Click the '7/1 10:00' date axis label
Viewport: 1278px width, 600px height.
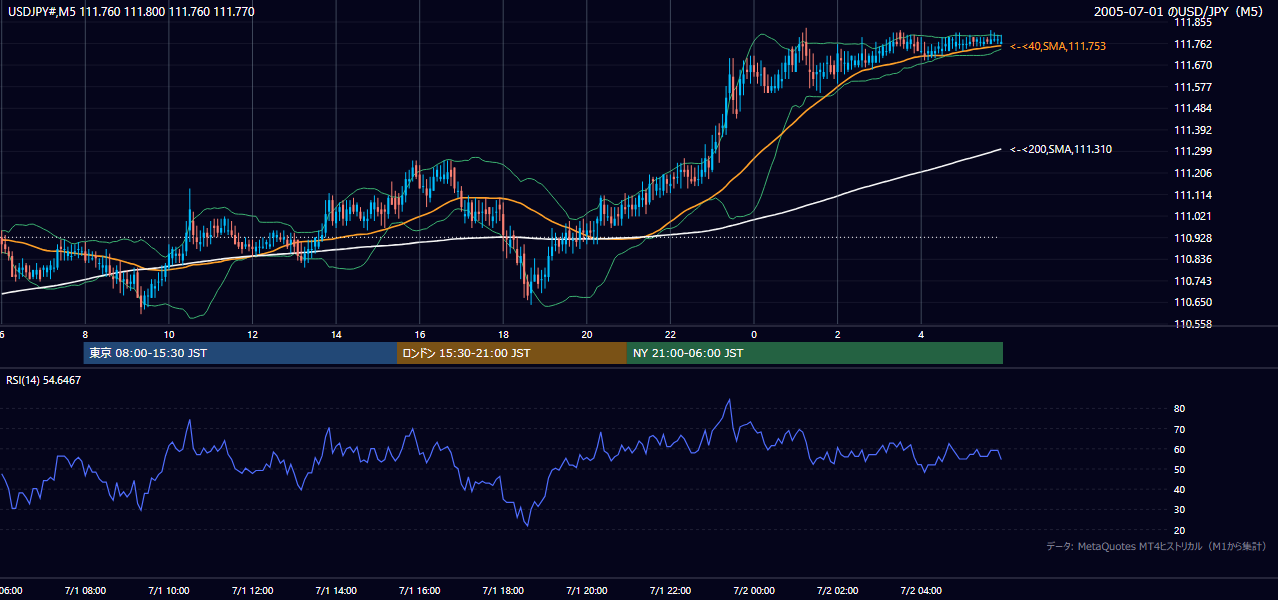pyautogui.click(x=169, y=591)
